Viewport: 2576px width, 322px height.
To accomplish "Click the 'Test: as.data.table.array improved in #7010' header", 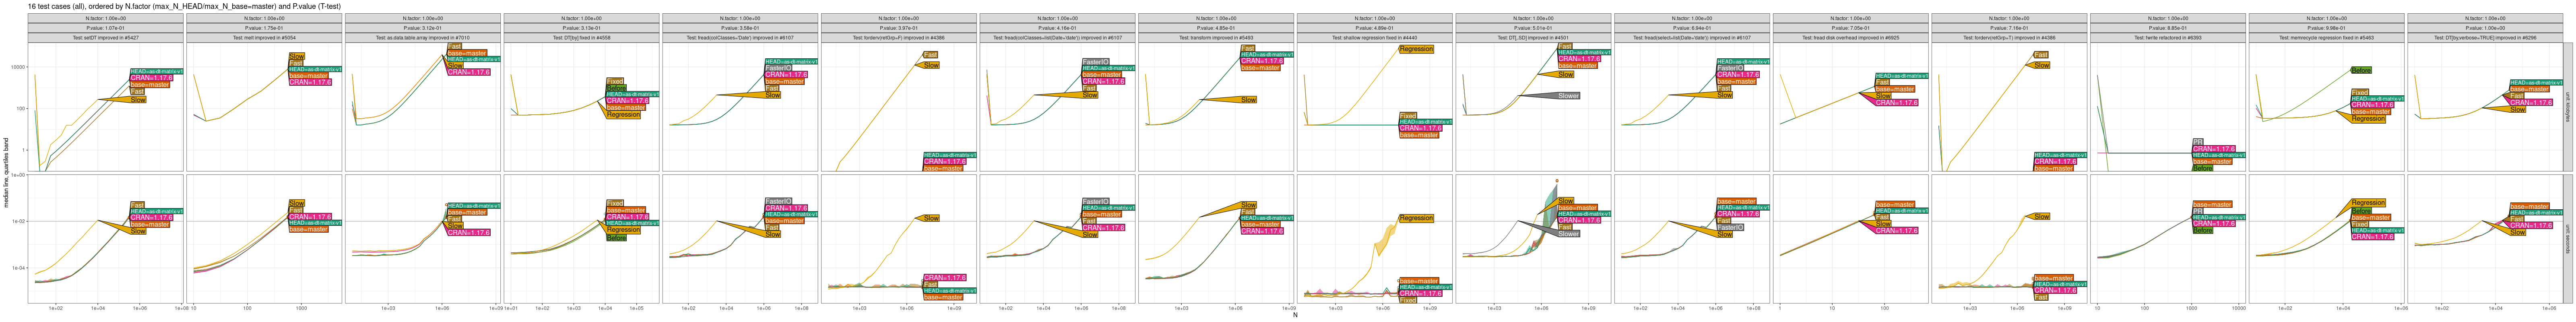I will pyautogui.click(x=422, y=38).
